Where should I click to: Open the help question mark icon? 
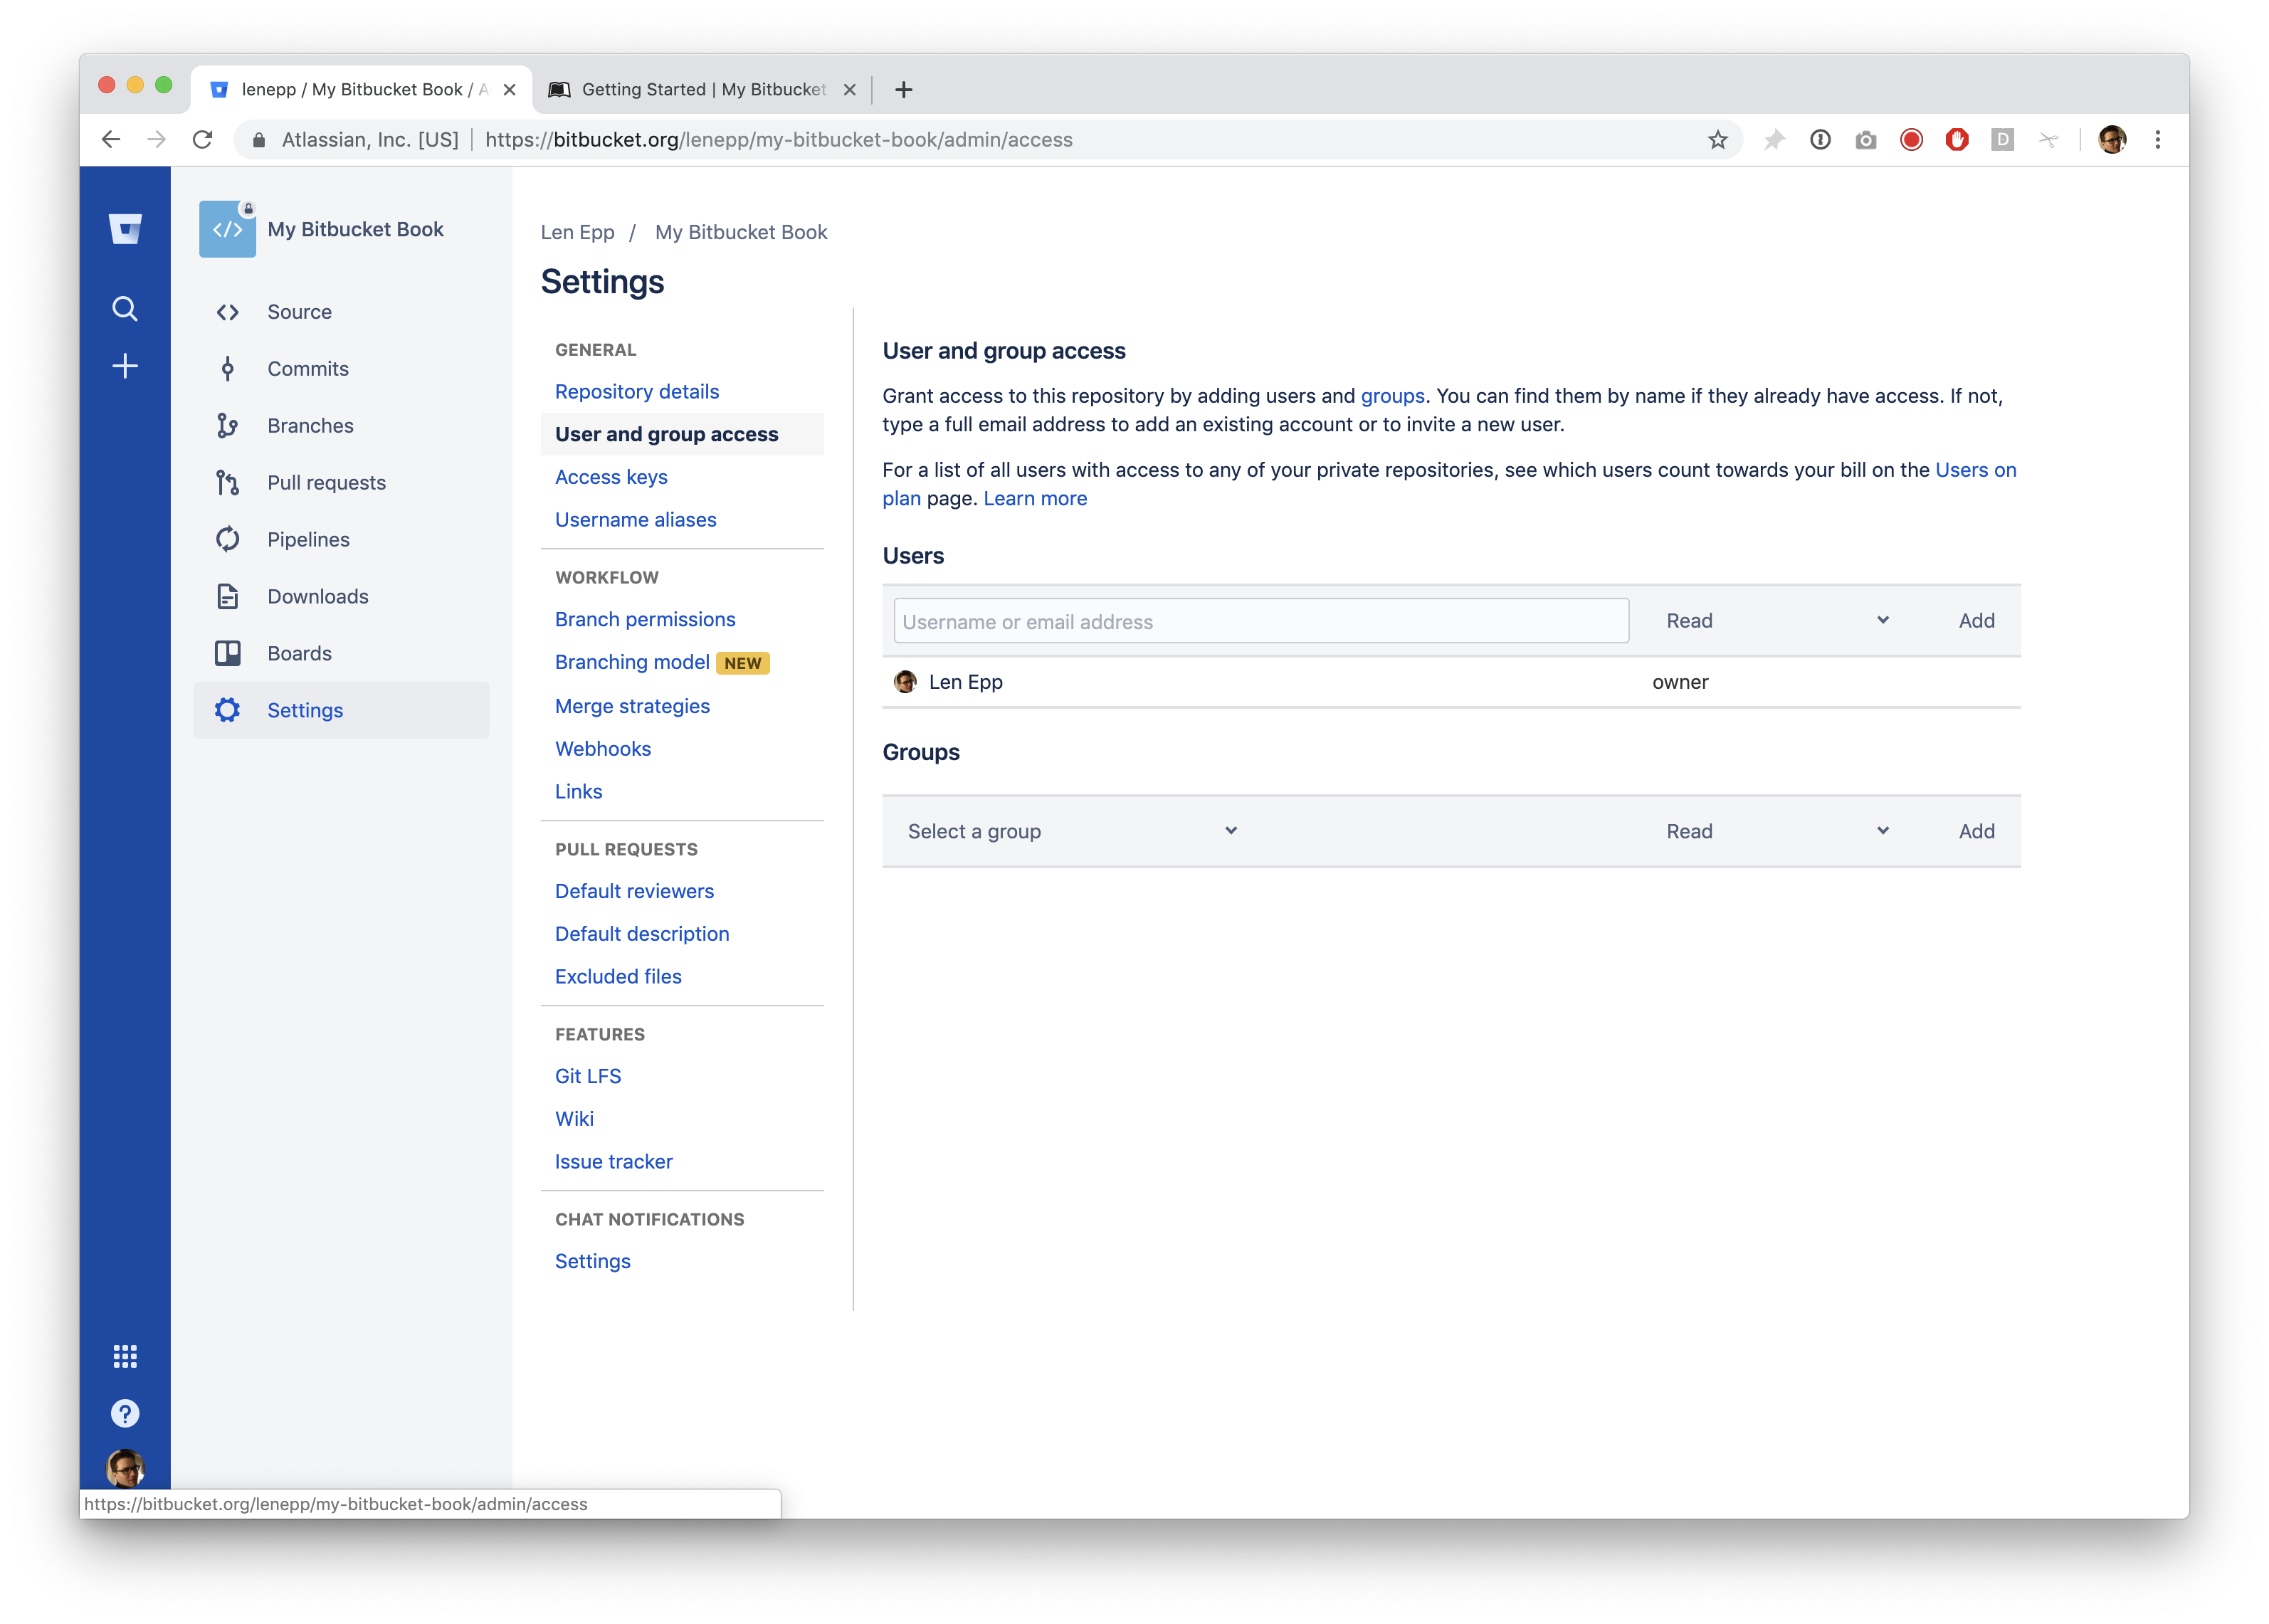(x=125, y=1413)
